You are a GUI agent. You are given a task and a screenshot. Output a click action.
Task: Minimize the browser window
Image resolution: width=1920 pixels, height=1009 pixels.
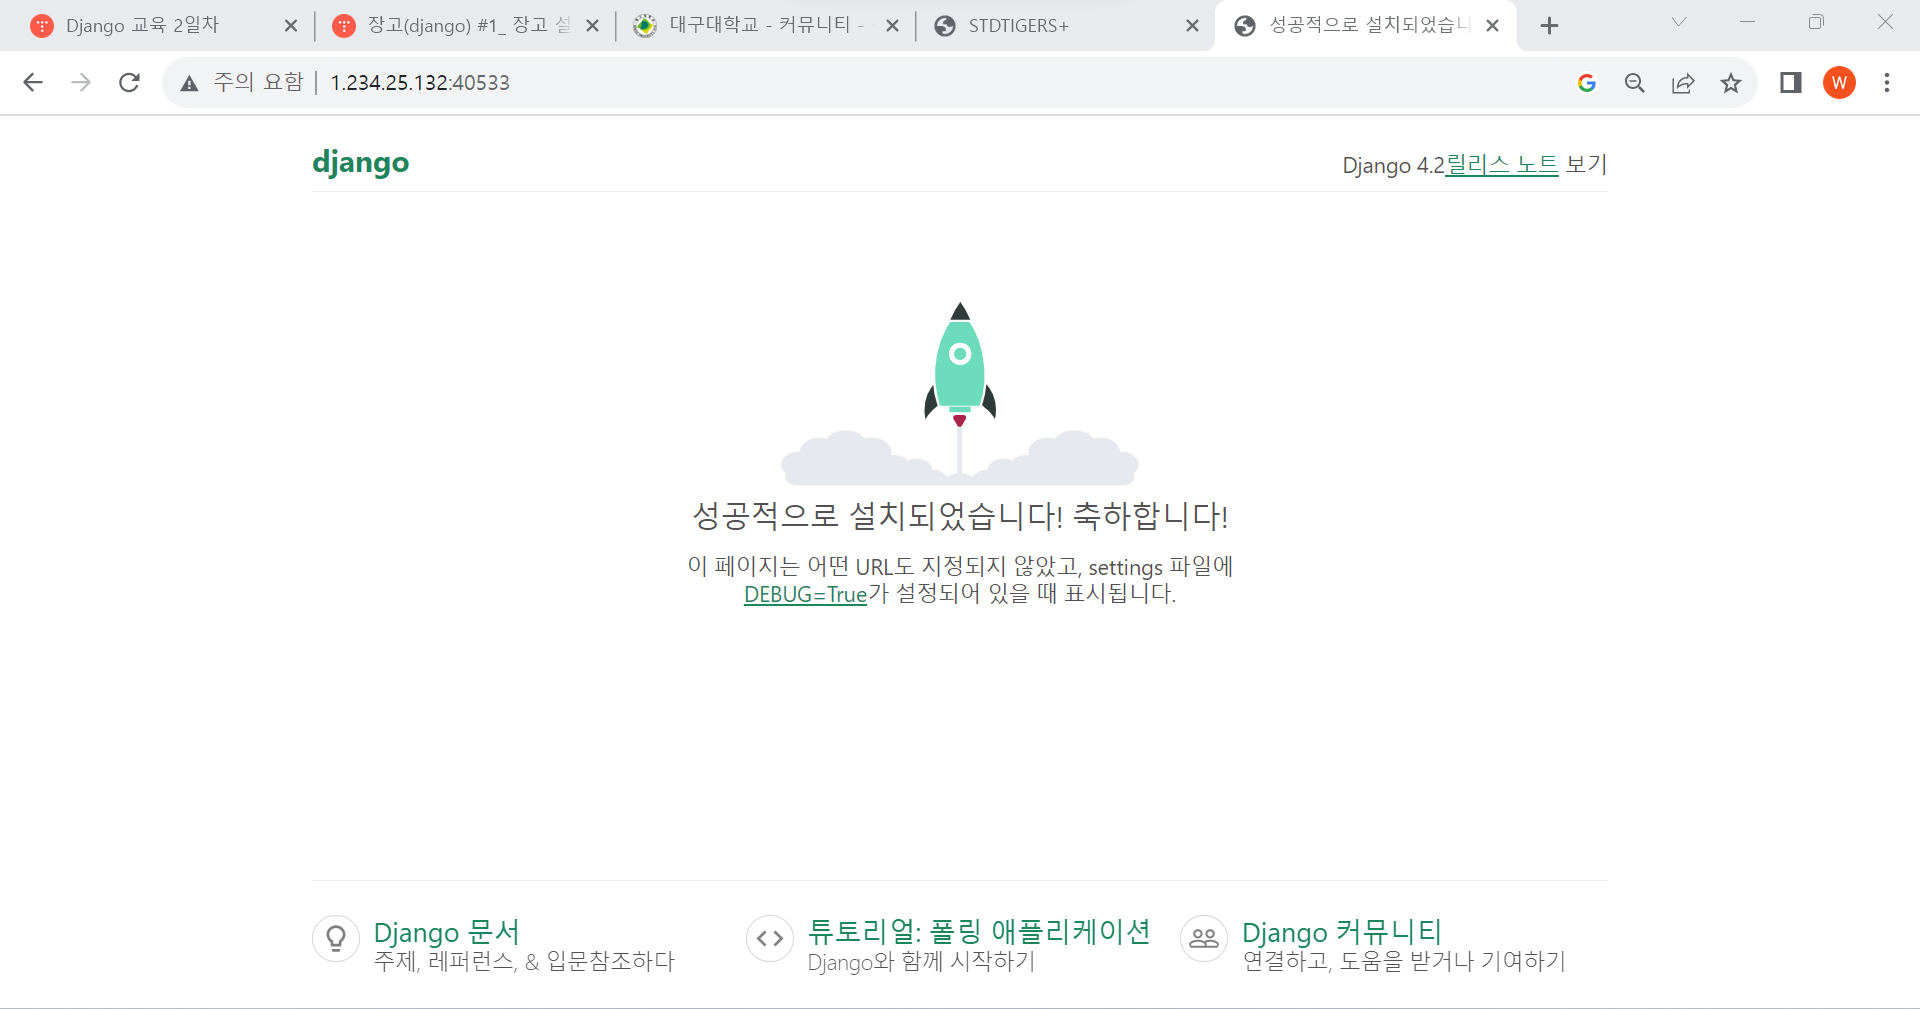pos(1747,22)
